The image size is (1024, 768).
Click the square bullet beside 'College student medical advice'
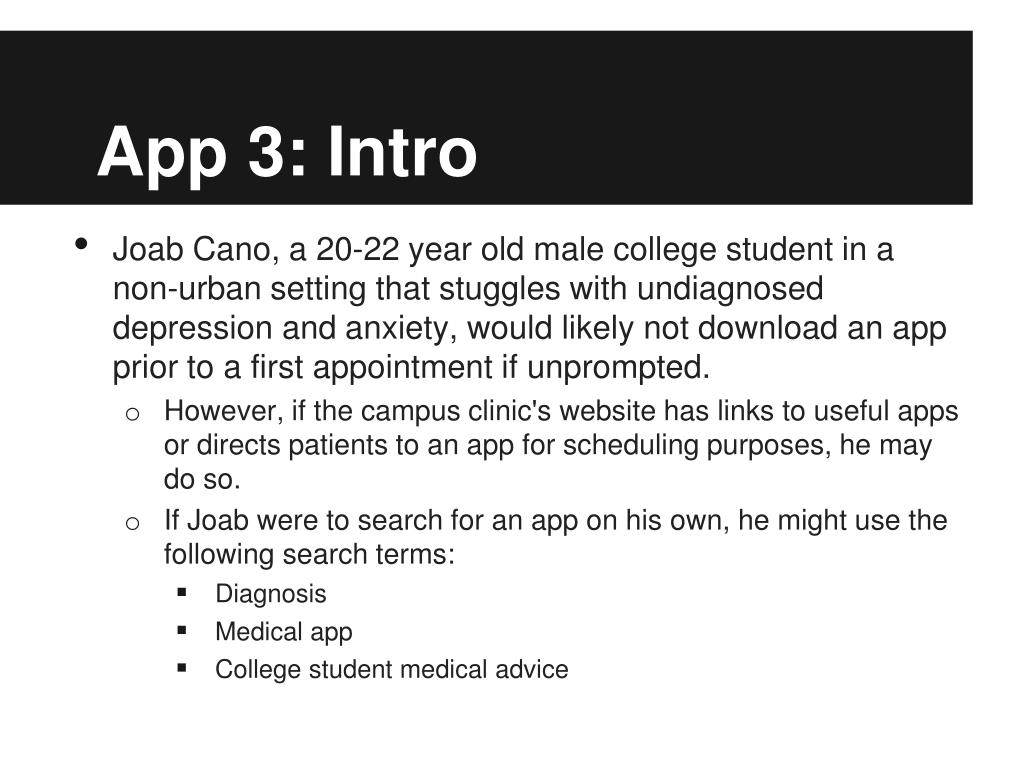pyautogui.click(x=182, y=668)
